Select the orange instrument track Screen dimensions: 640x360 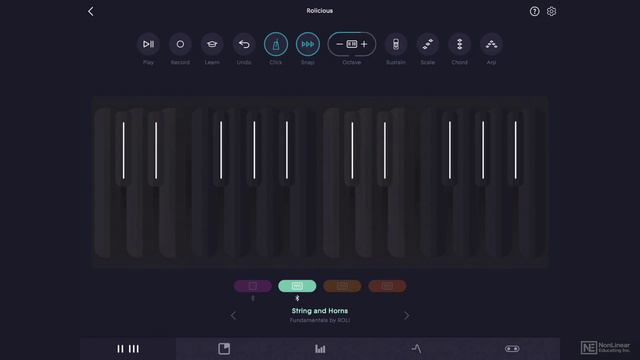pyautogui.click(x=342, y=286)
